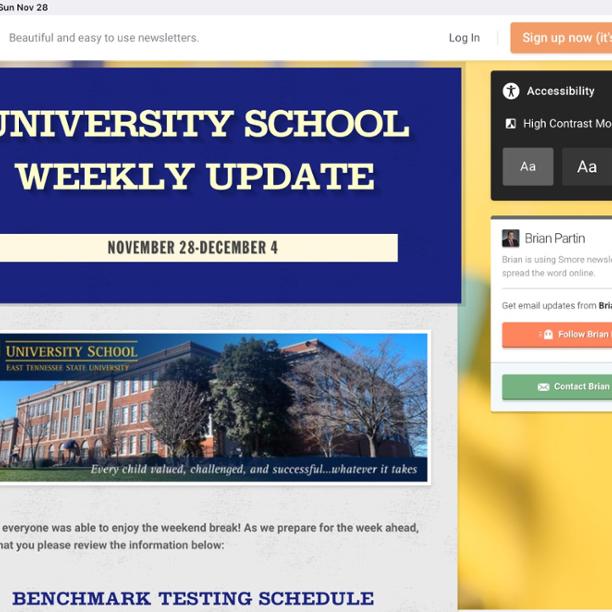Select the medium Aa text size
Viewport: 612px width, 612px height.
tap(586, 167)
